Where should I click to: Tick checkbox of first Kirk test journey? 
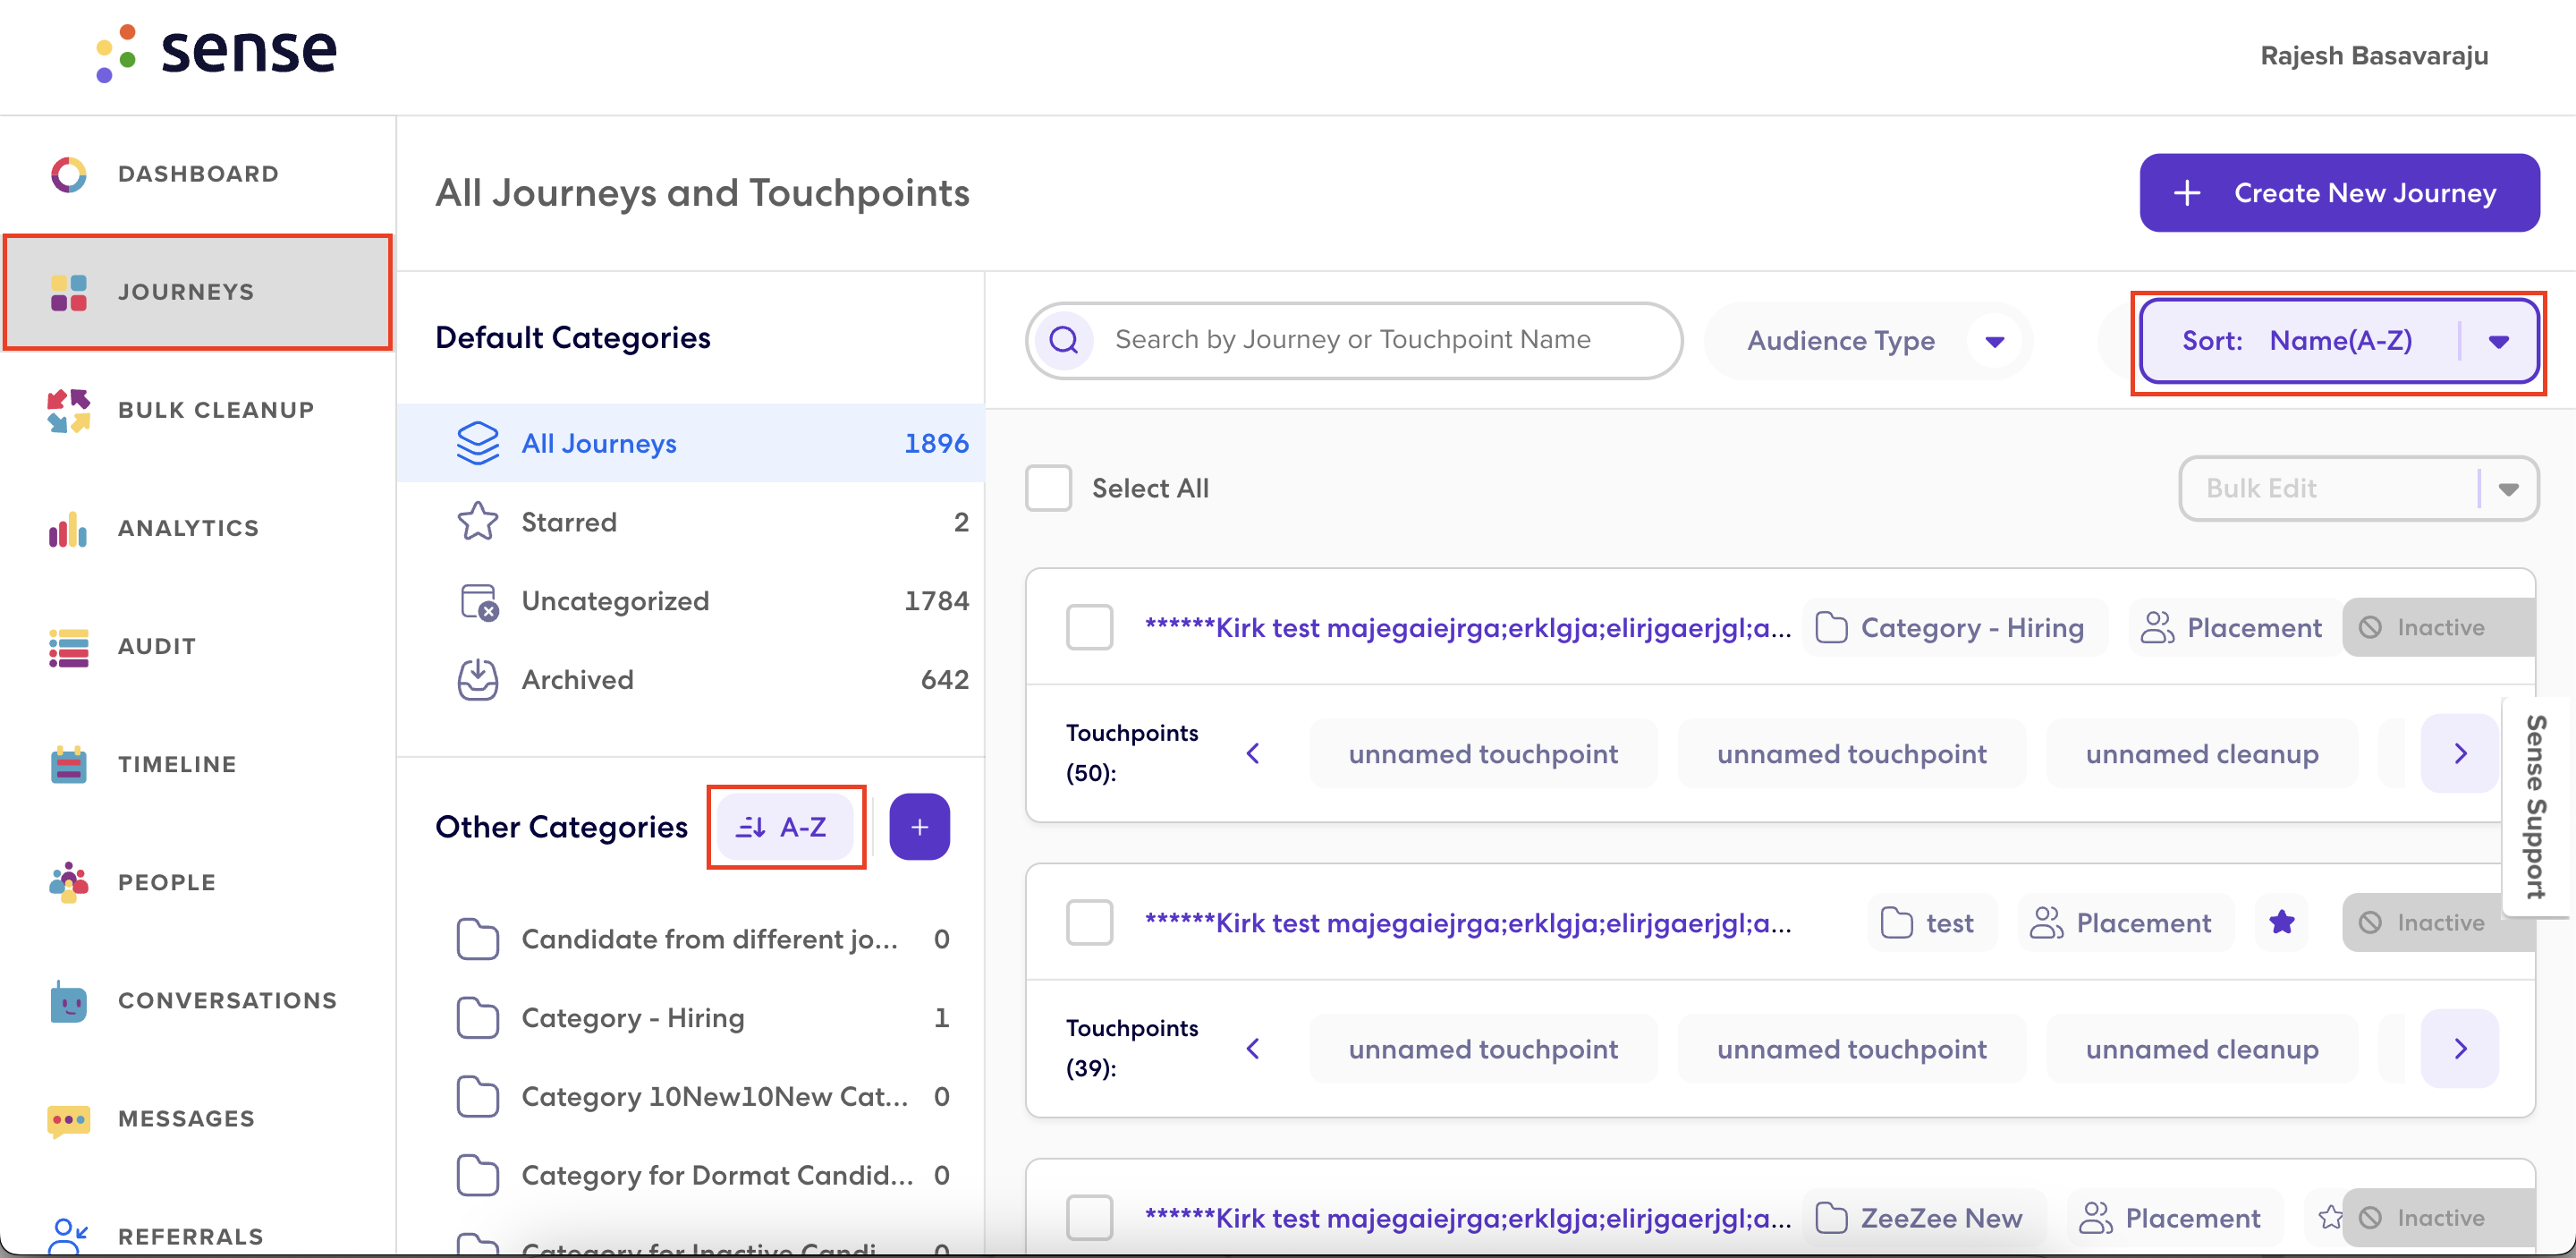(1089, 627)
